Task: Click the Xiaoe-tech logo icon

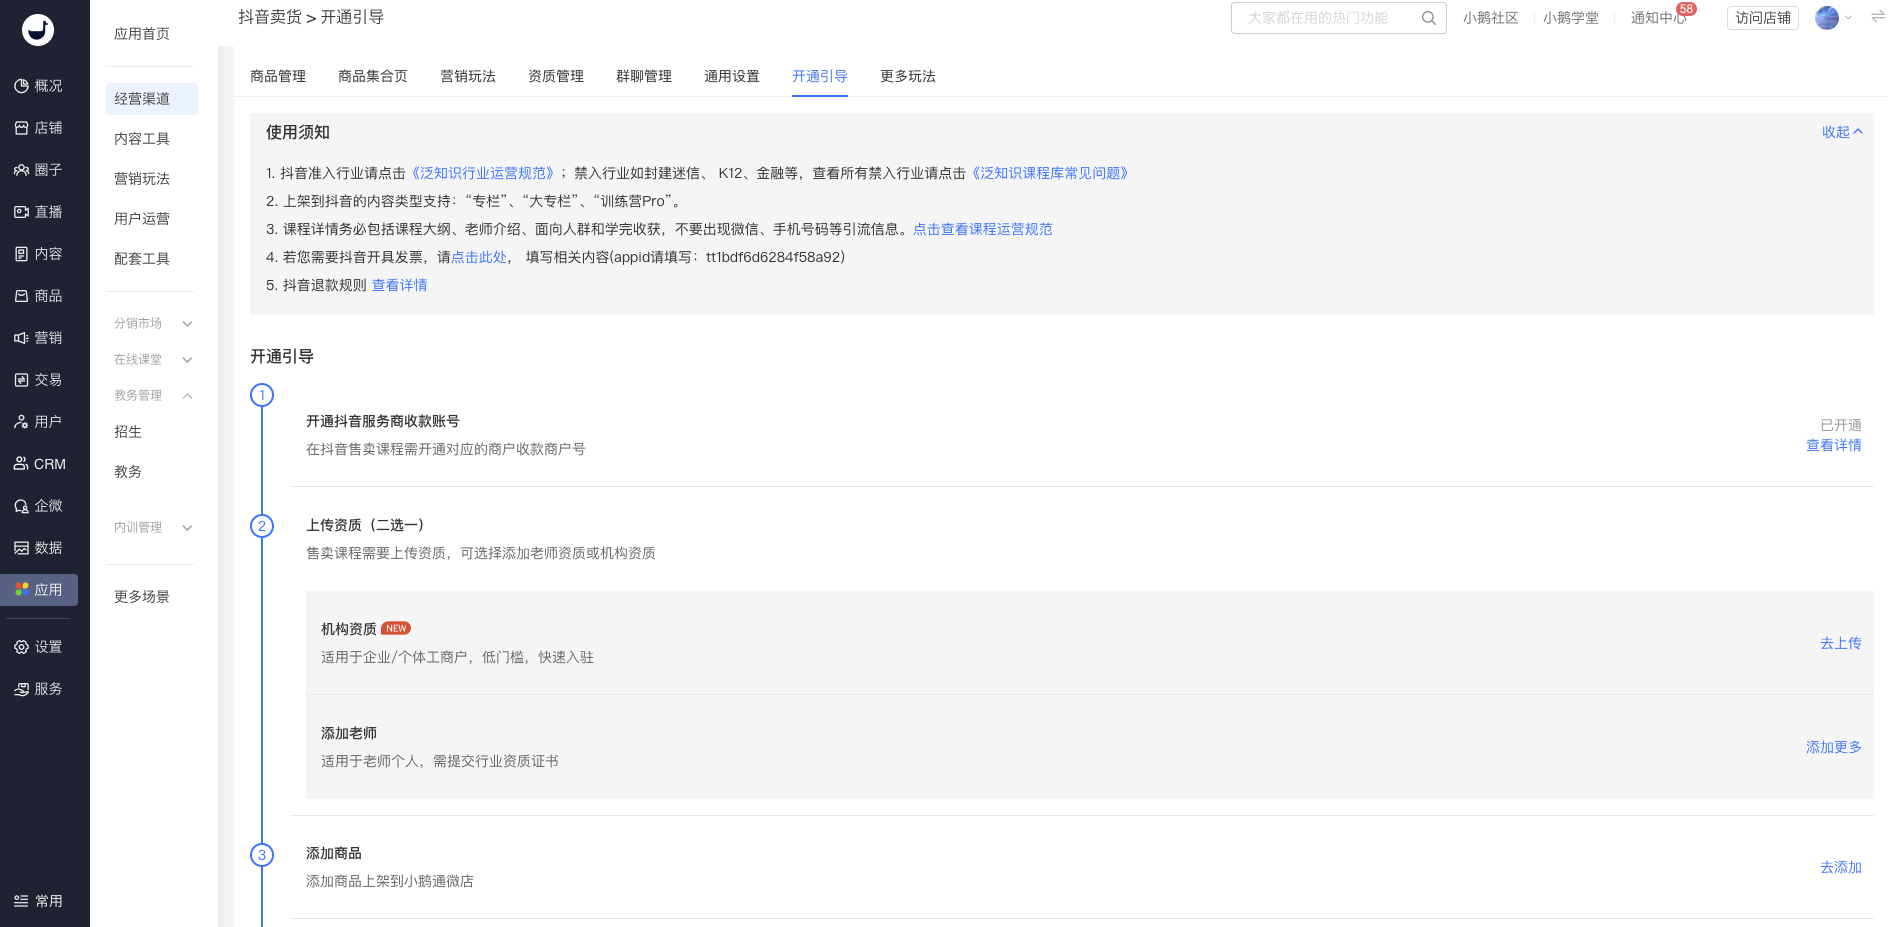Action: pos(38,30)
